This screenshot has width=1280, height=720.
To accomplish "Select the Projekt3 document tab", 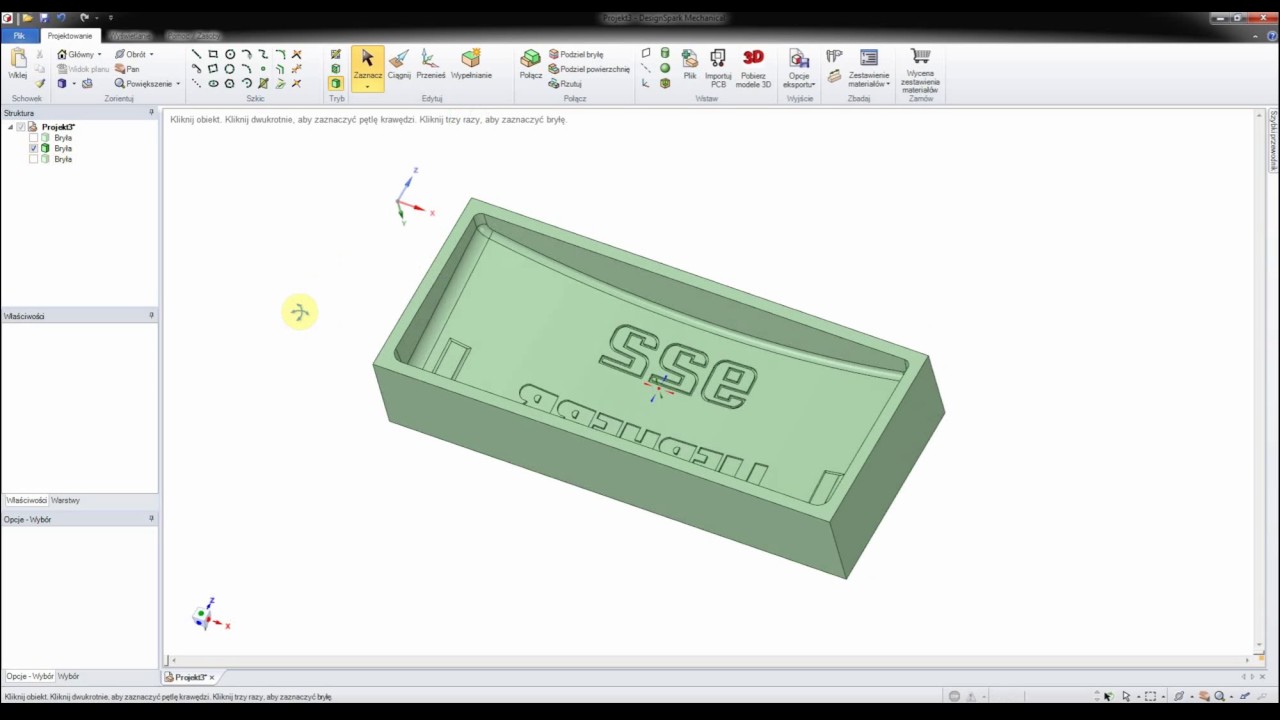I will pos(190,677).
